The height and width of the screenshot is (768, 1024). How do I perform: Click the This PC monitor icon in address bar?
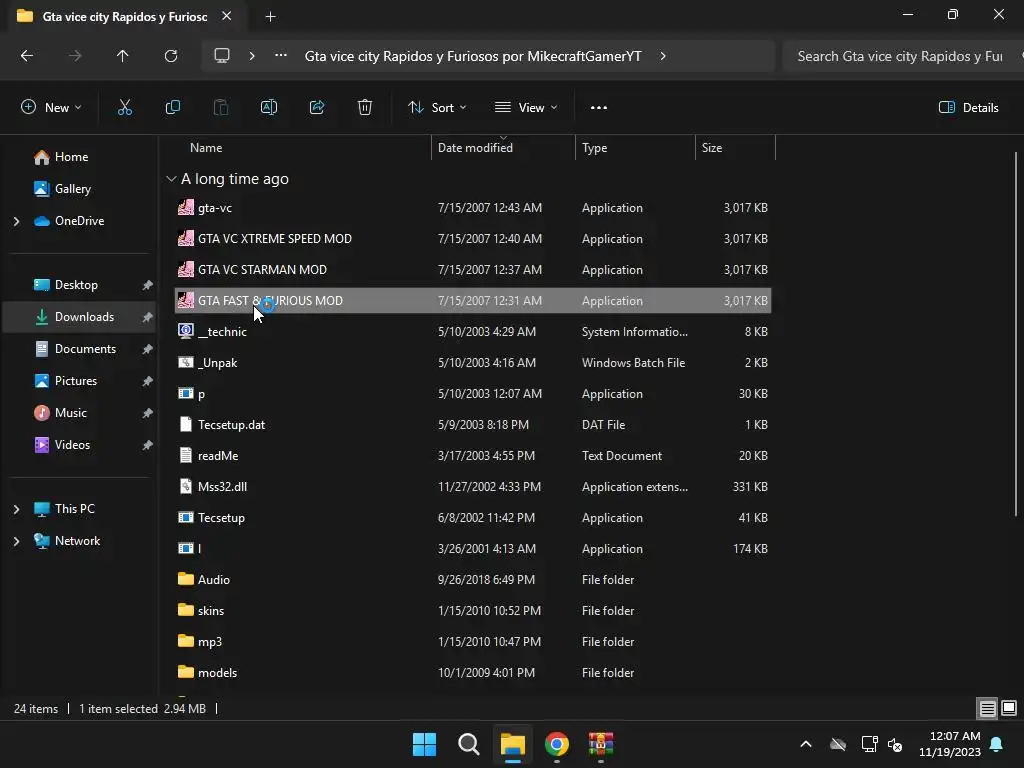(222, 56)
